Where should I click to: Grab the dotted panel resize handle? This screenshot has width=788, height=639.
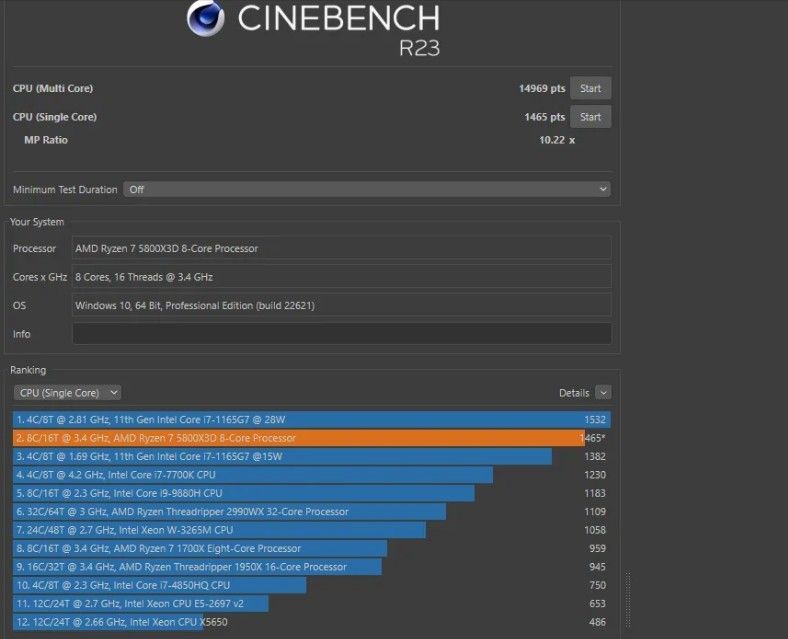pos(628,599)
